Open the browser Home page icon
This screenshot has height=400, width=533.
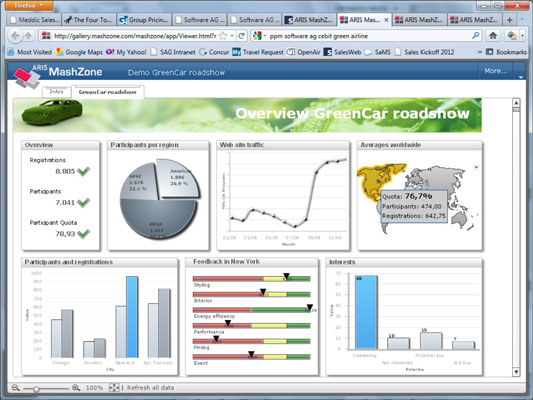[x=493, y=35]
